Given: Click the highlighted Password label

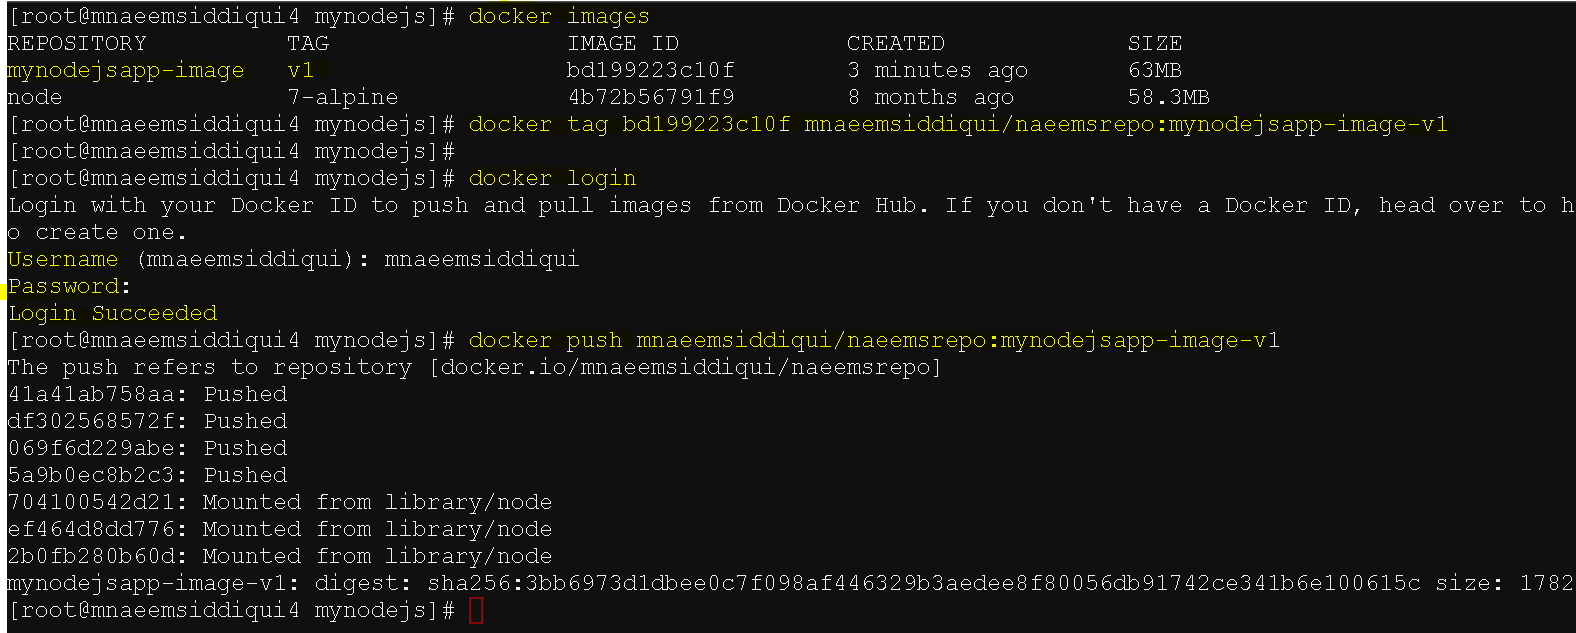Looking at the screenshot, I should pyautogui.click(x=63, y=286).
